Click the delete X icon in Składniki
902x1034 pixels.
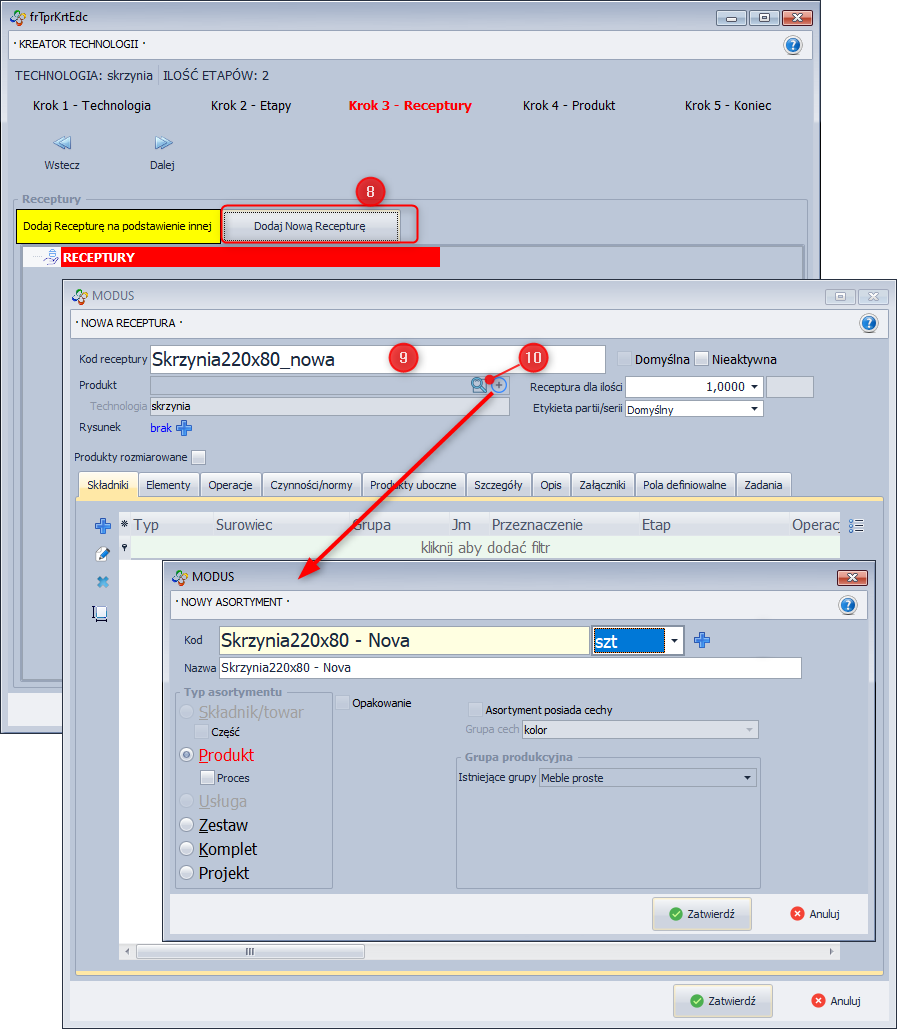click(x=102, y=582)
